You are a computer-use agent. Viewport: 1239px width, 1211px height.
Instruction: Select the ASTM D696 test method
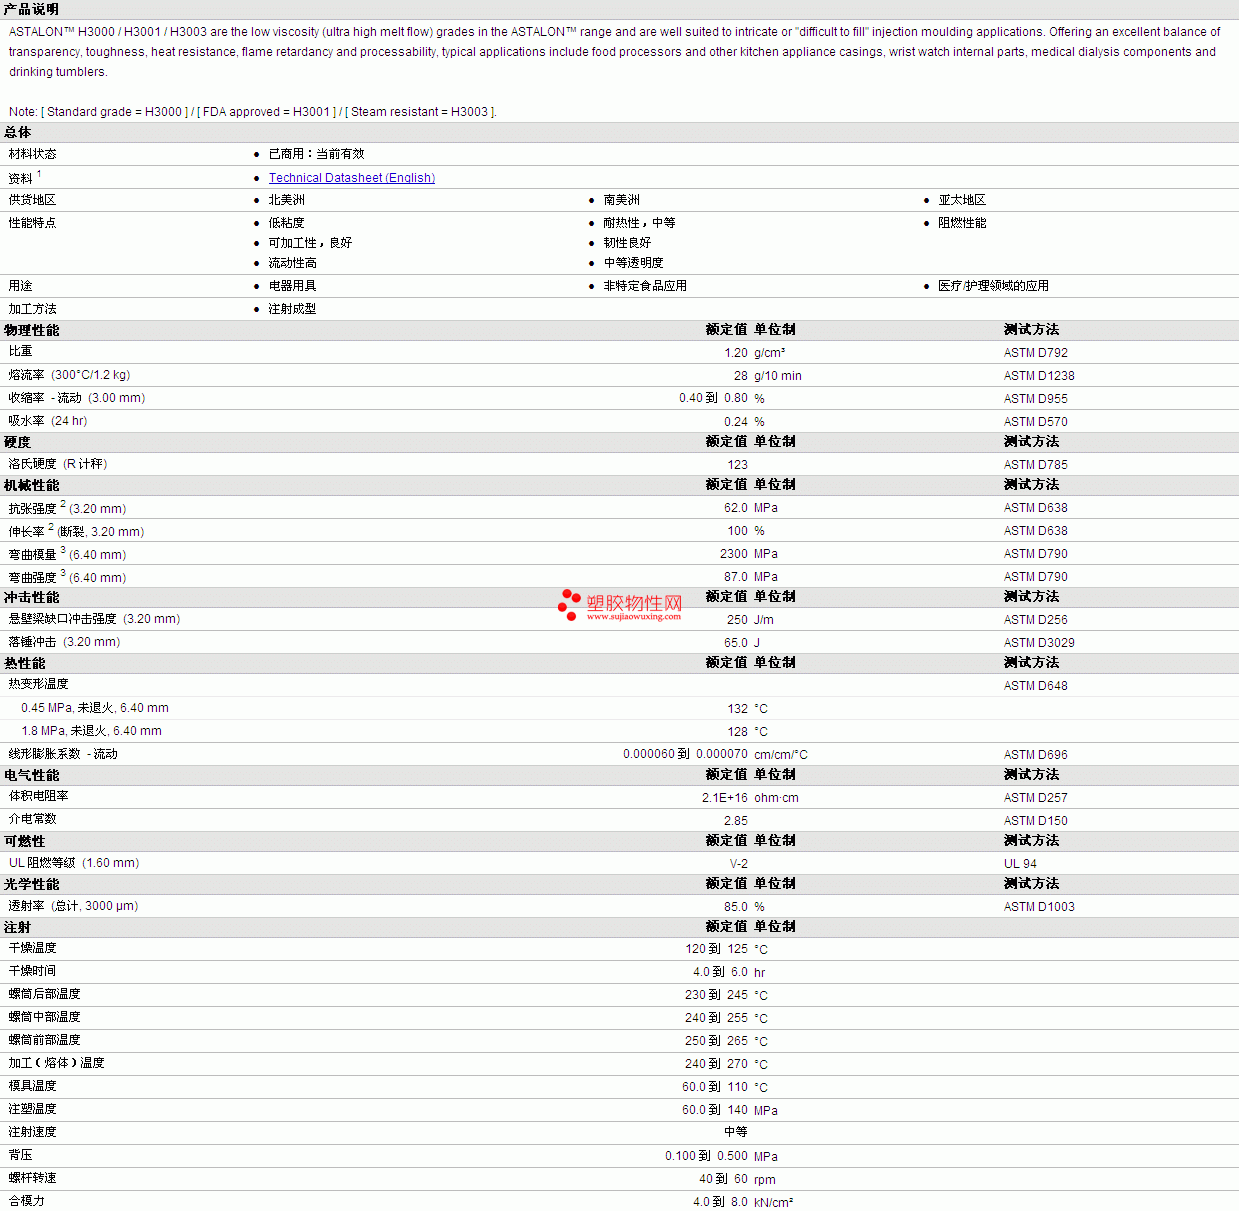point(1036,755)
